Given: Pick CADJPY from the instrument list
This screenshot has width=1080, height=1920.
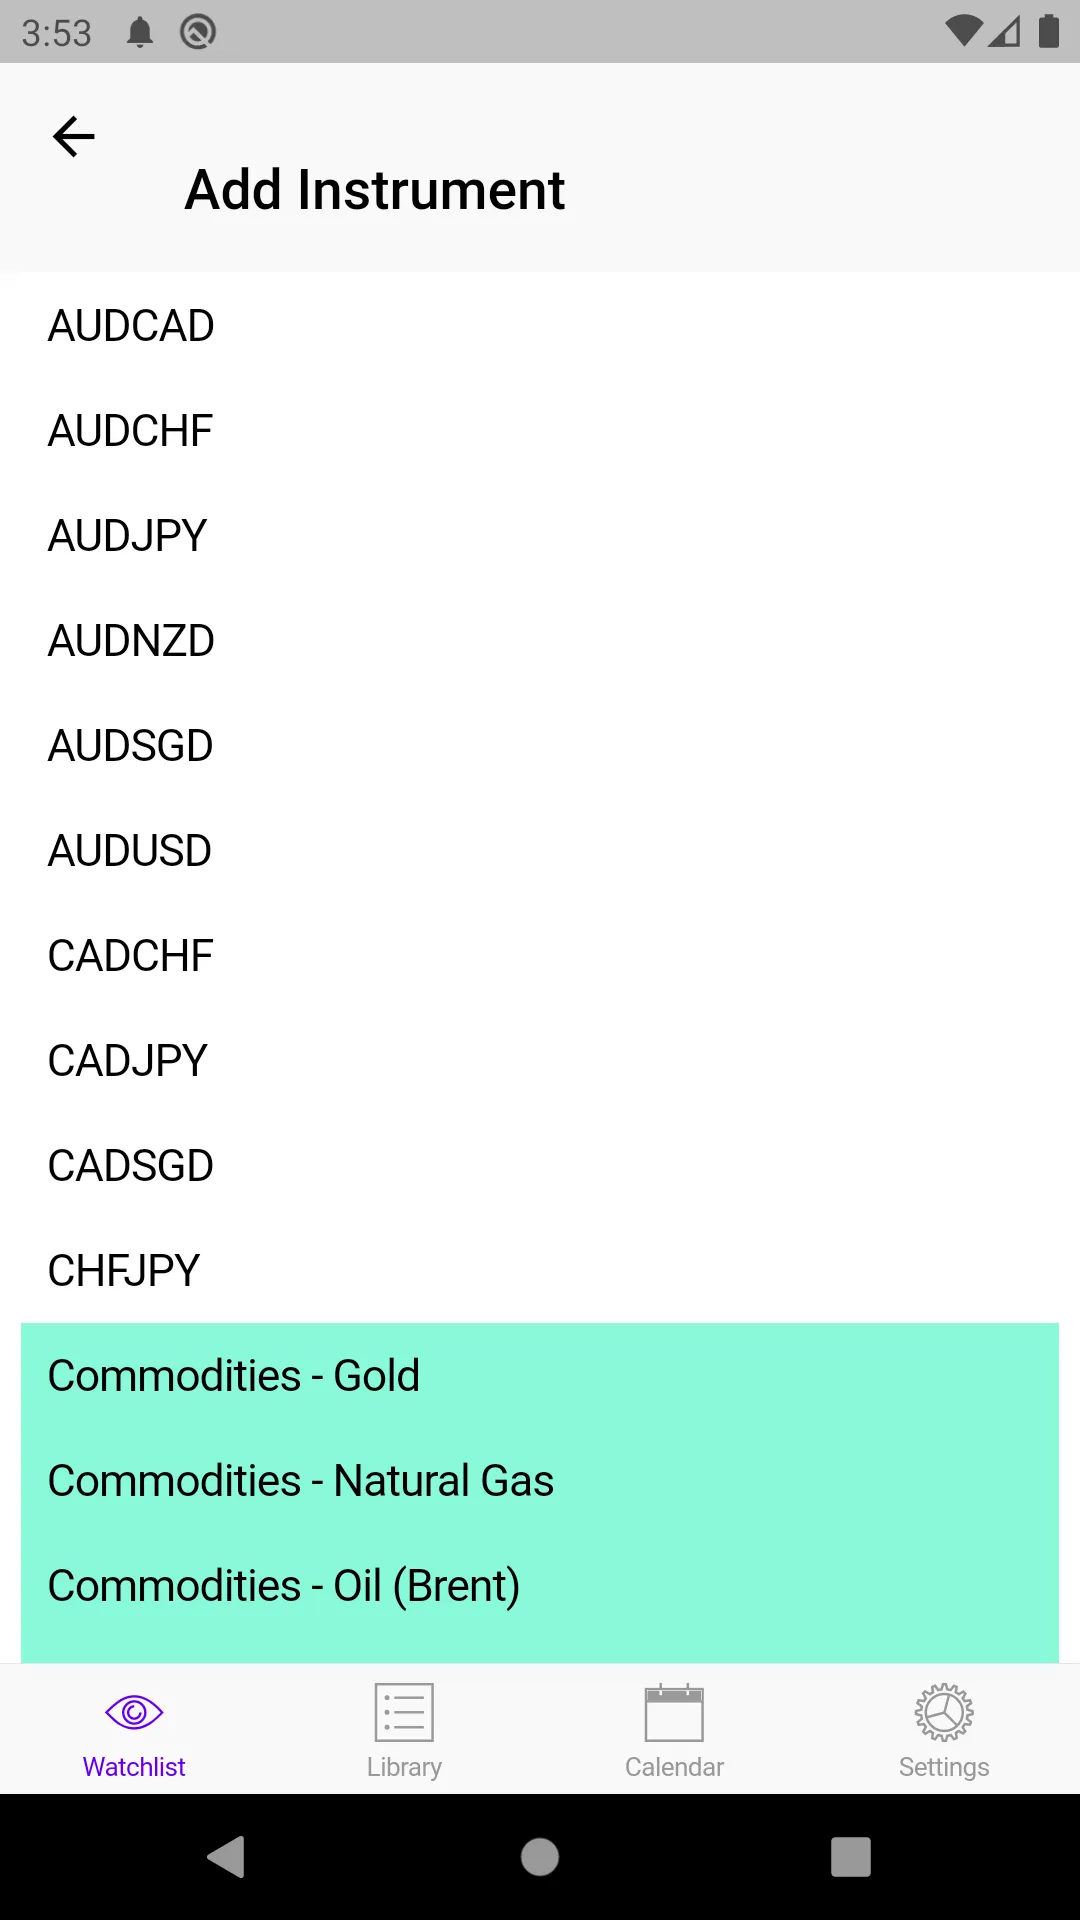Looking at the screenshot, I should (x=127, y=1061).
